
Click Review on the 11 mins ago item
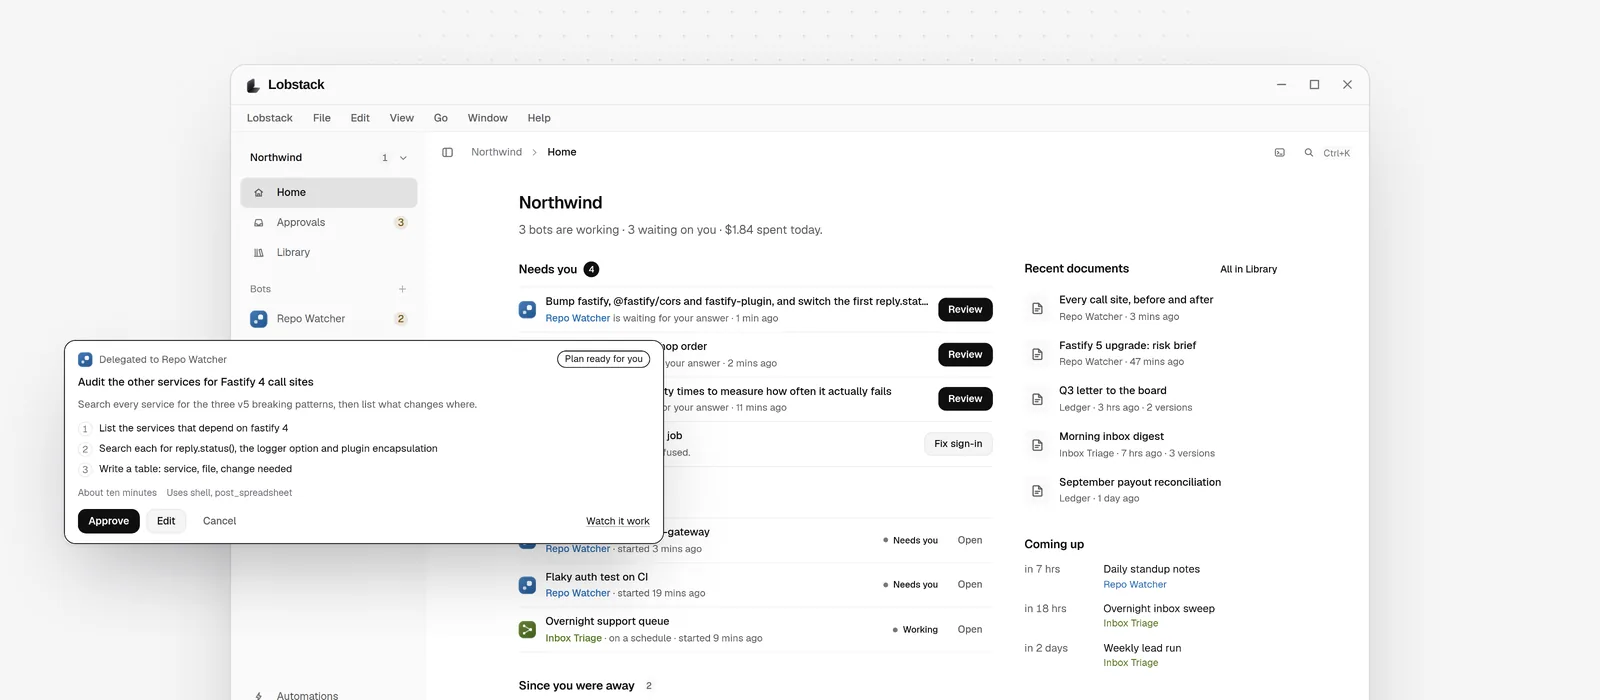pyautogui.click(x=965, y=399)
